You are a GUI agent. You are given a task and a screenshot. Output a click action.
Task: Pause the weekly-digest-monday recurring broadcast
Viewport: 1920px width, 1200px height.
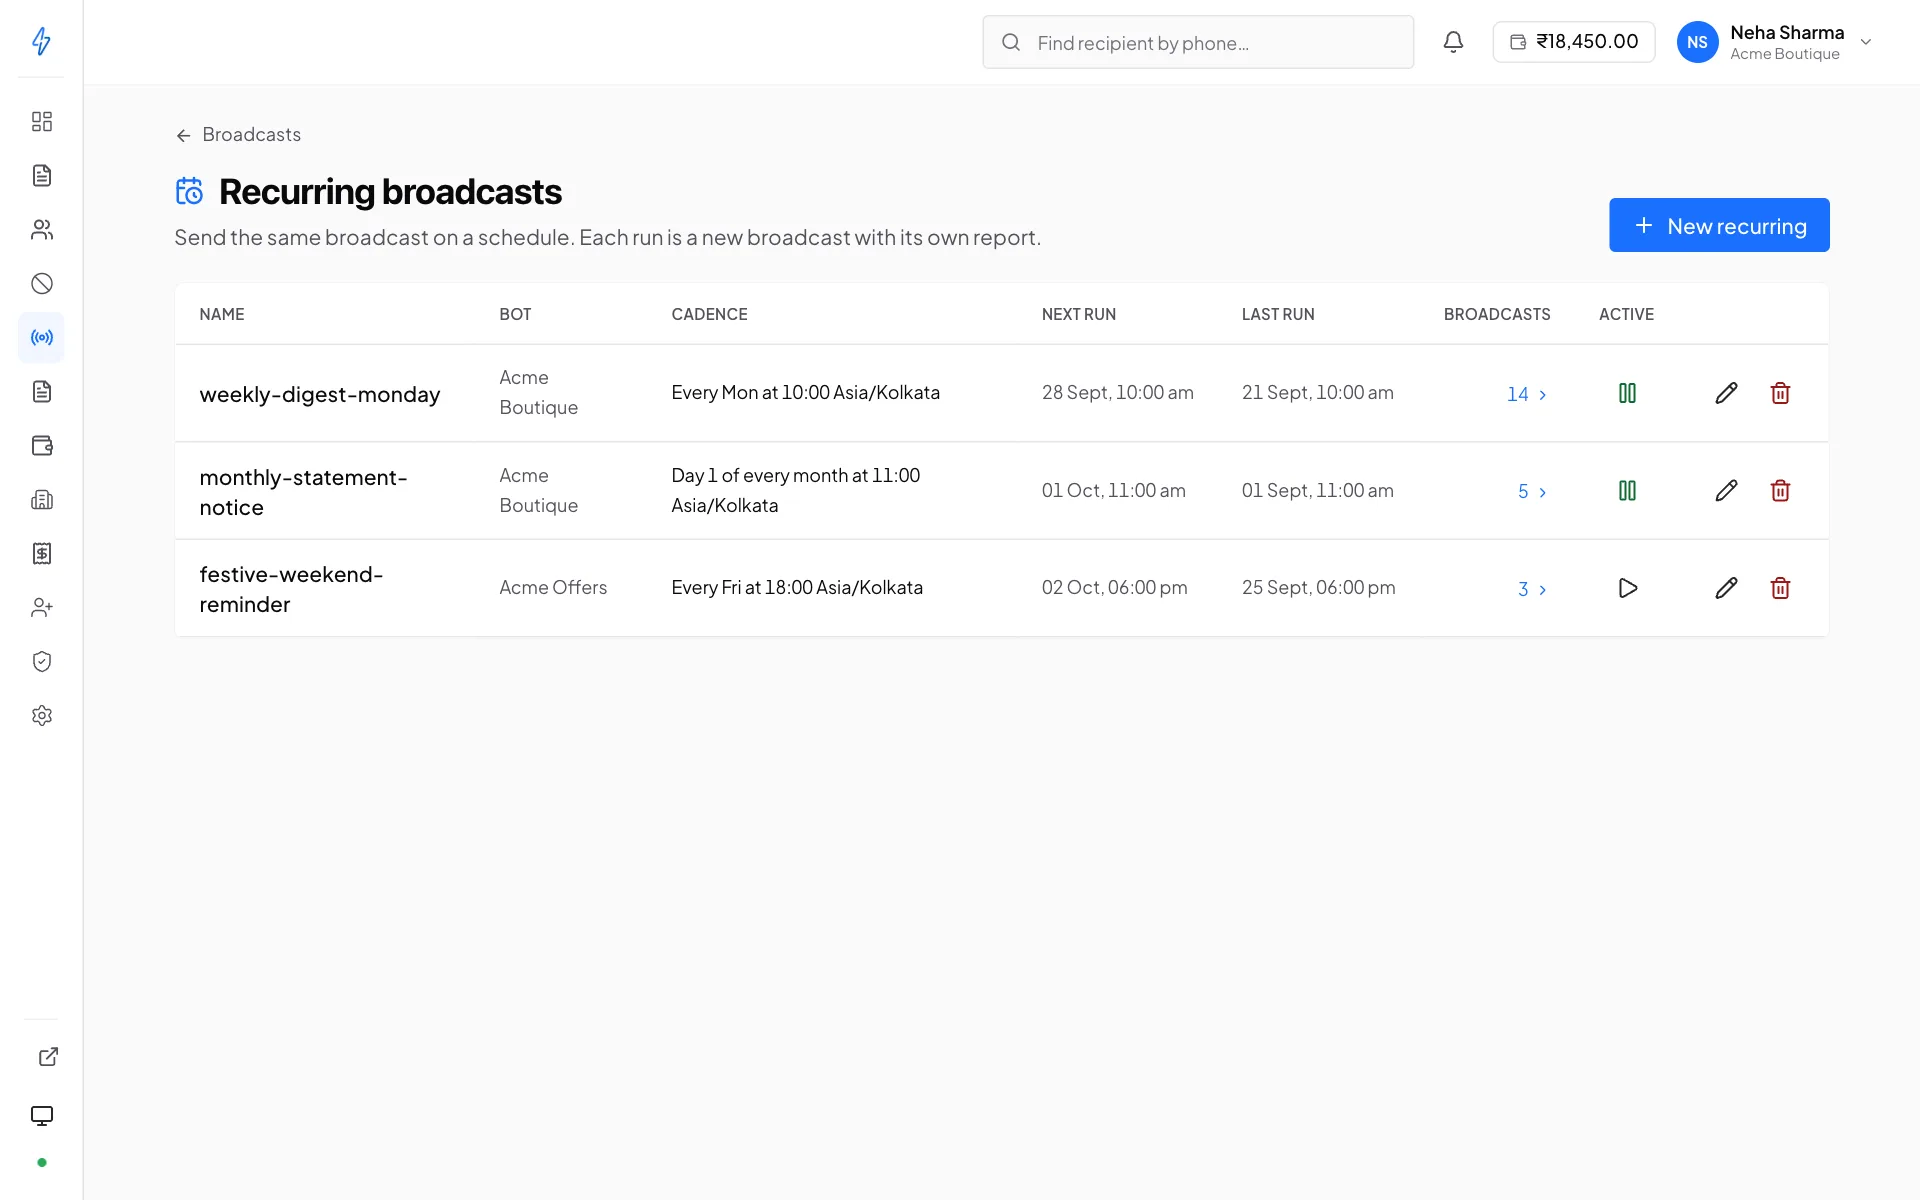pos(1627,393)
